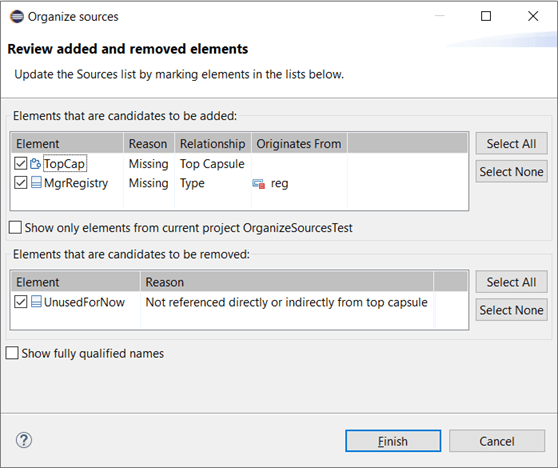Click Select All for elements to be removed

pyautogui.click(x=511, y=282)
